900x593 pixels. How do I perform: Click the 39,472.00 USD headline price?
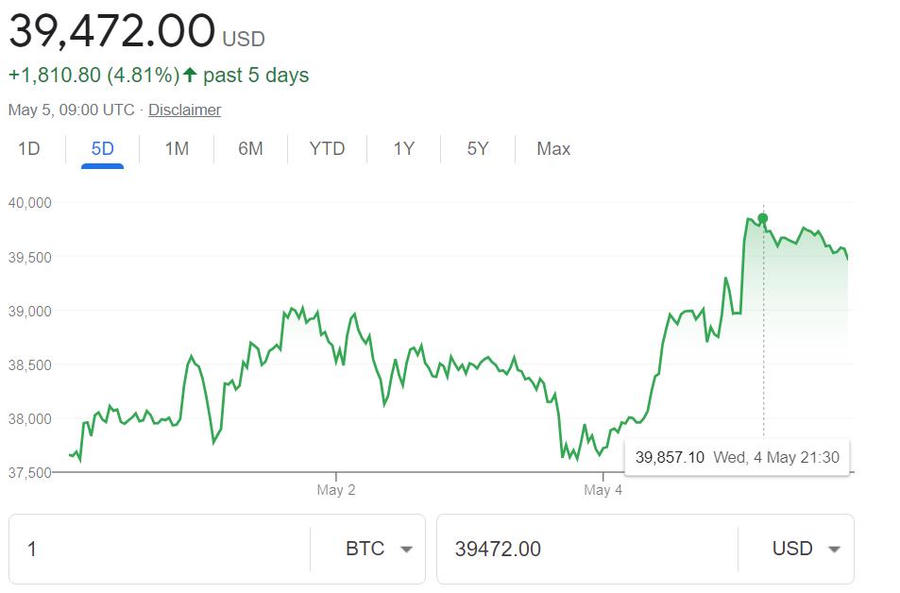pyautogui.click(x=112, y=31)
